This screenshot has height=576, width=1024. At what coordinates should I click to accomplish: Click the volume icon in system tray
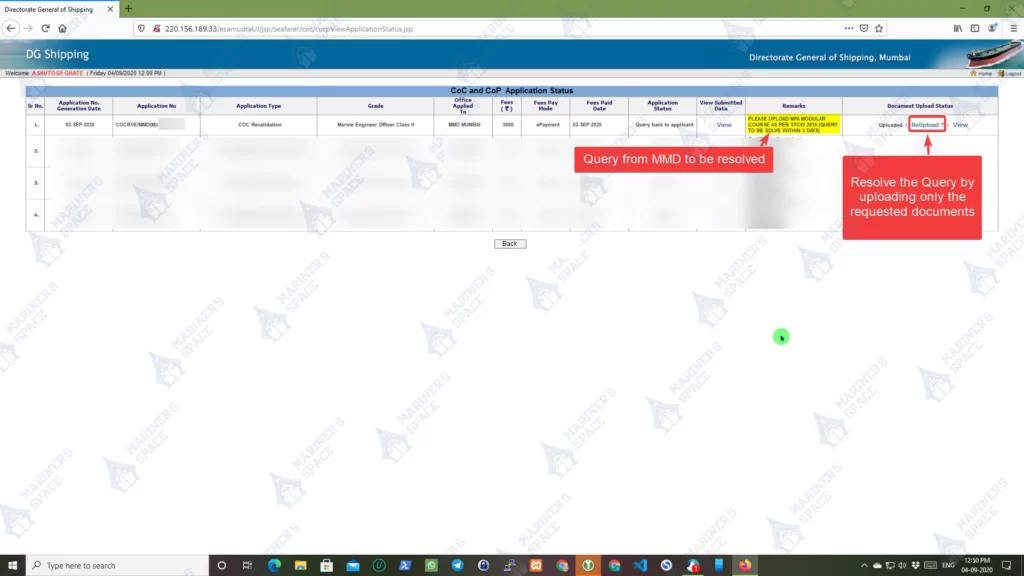[x=902, y=566]
